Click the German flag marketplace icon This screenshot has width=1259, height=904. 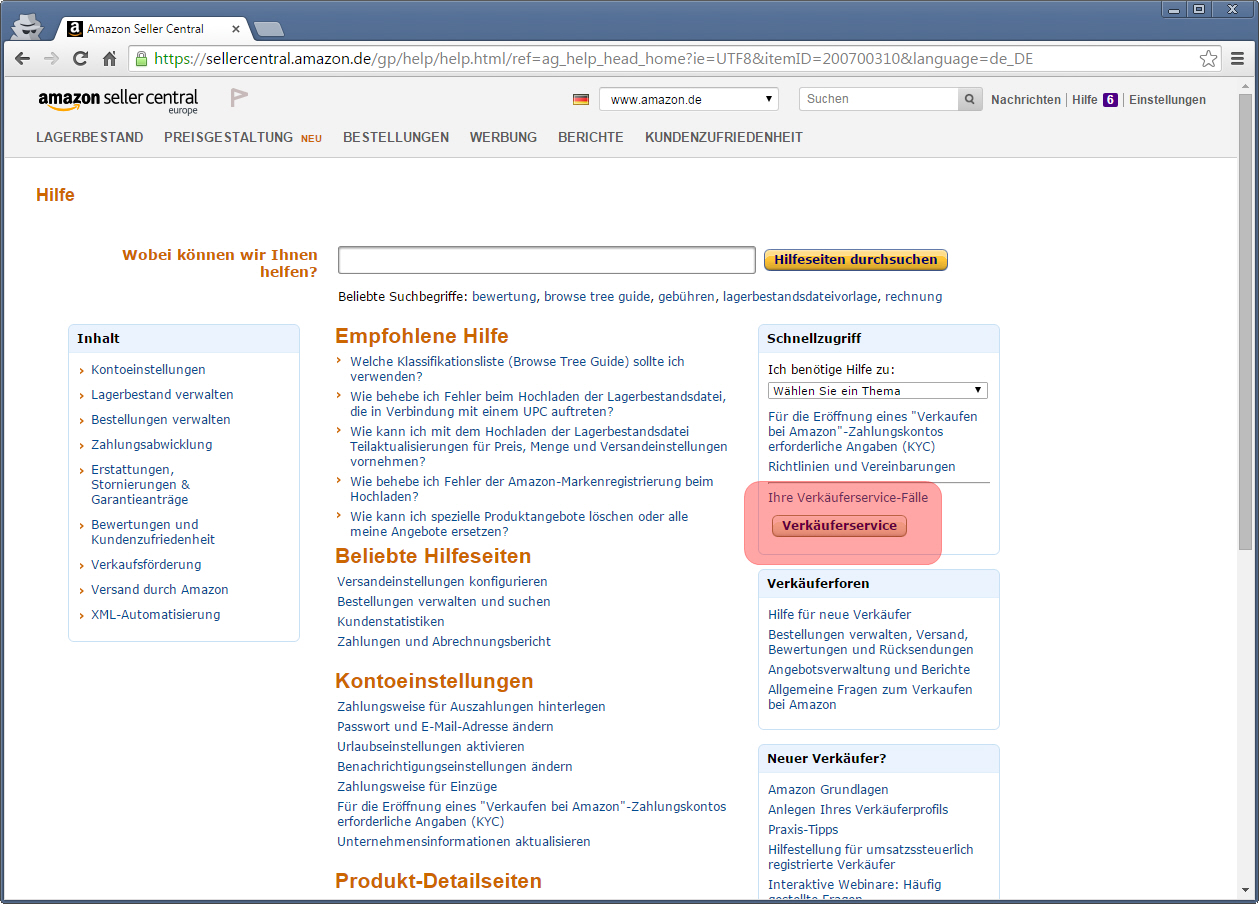coord(580,99)
